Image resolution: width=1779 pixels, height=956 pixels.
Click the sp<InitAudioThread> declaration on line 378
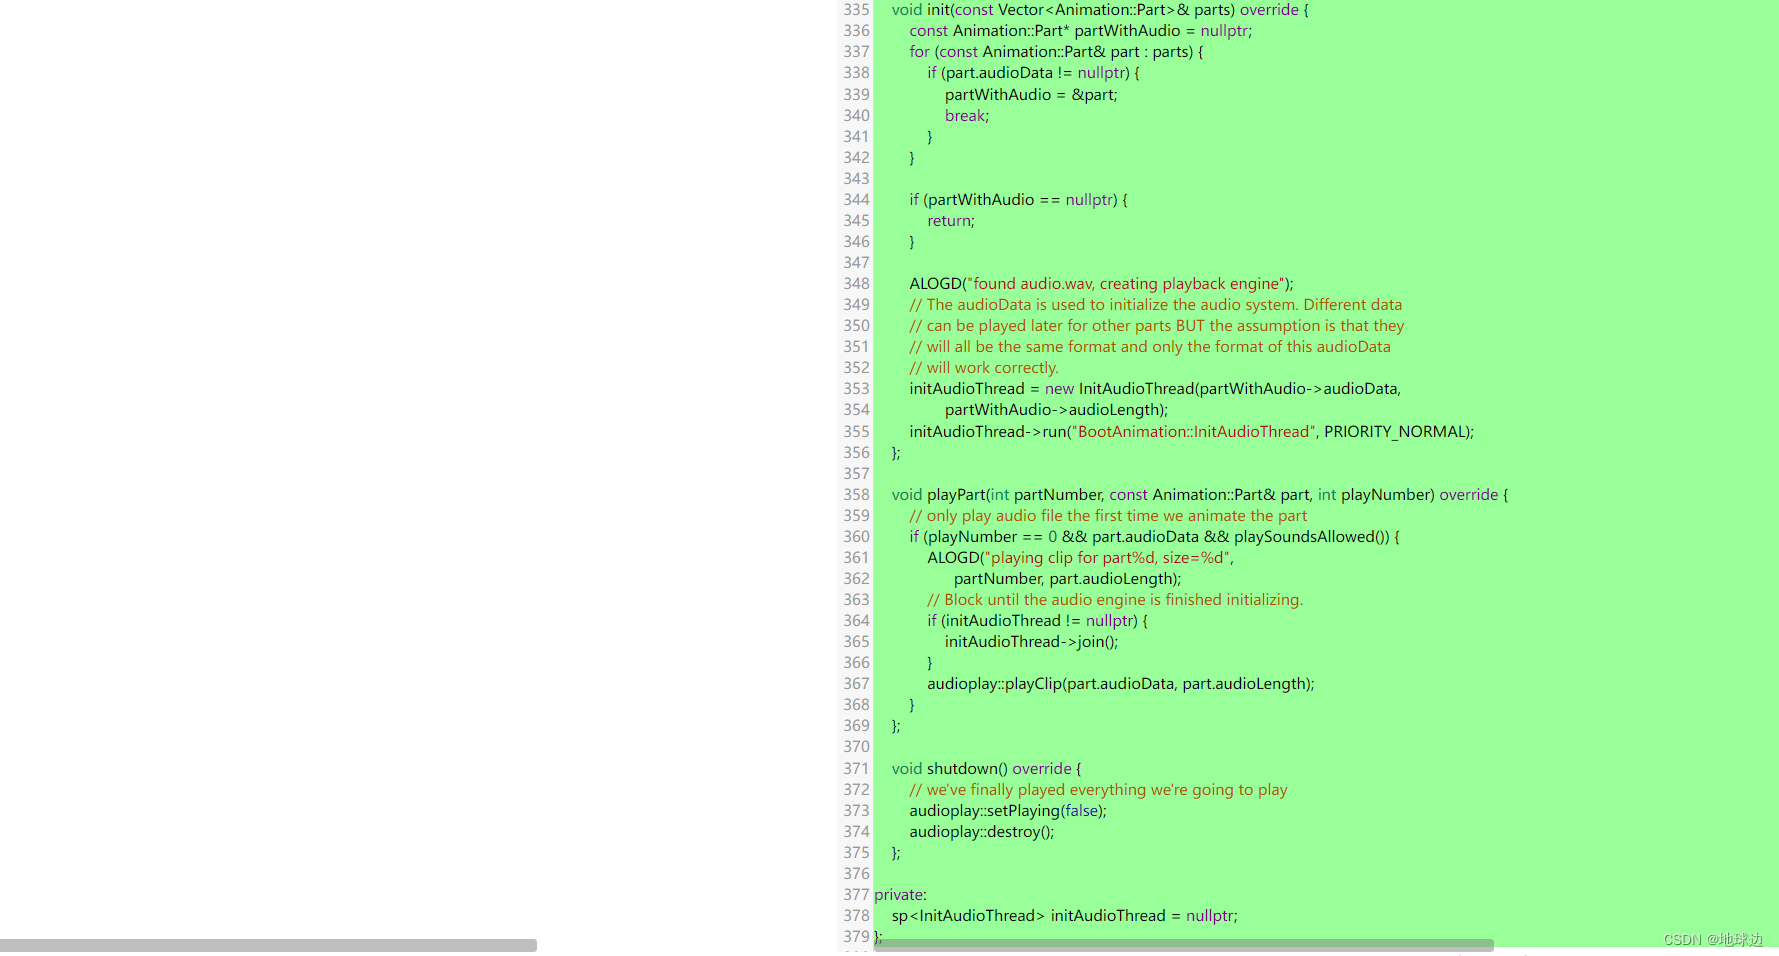coord(965,915)
